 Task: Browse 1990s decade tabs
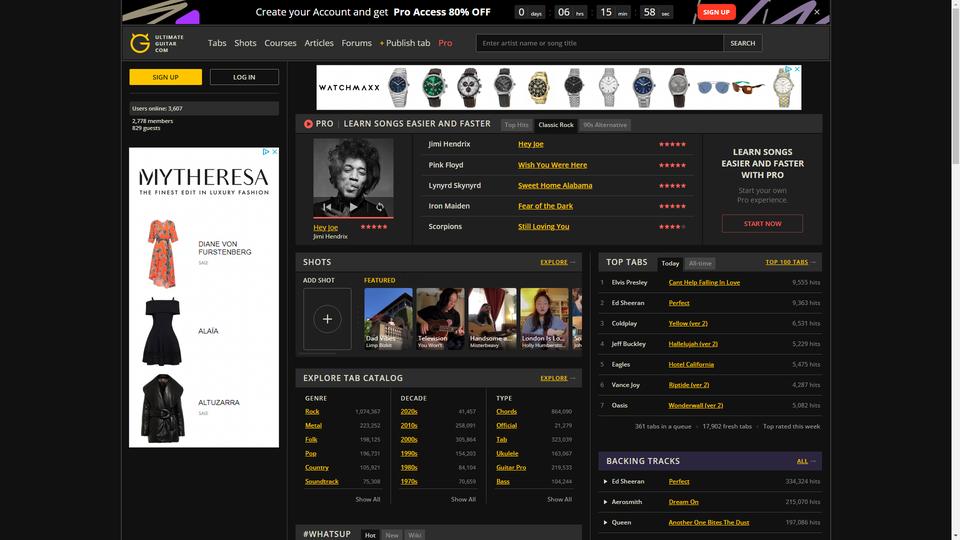[x=409, y=454]
